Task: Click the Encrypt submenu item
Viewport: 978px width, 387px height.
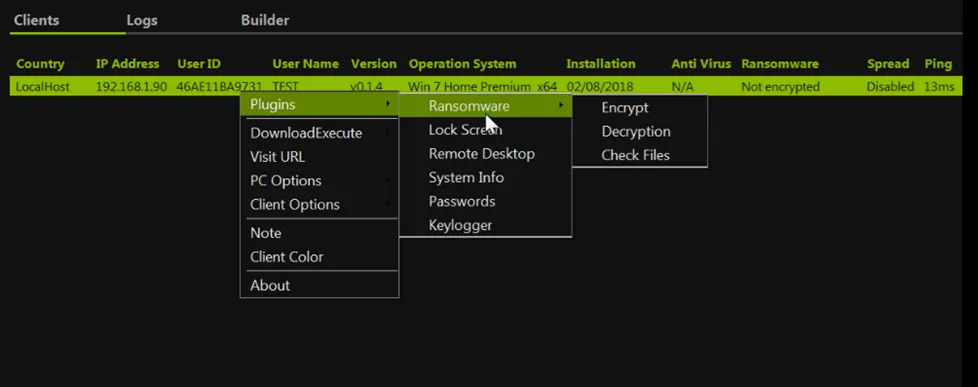Action: [640, 107]
